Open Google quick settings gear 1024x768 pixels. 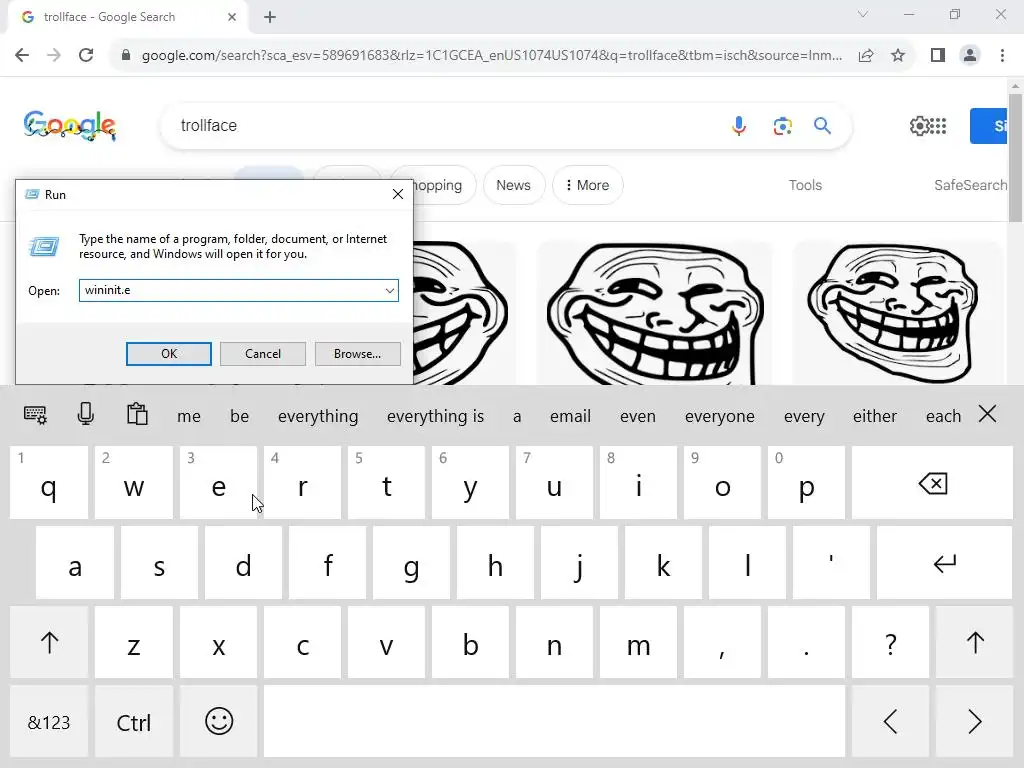point(920,125)
